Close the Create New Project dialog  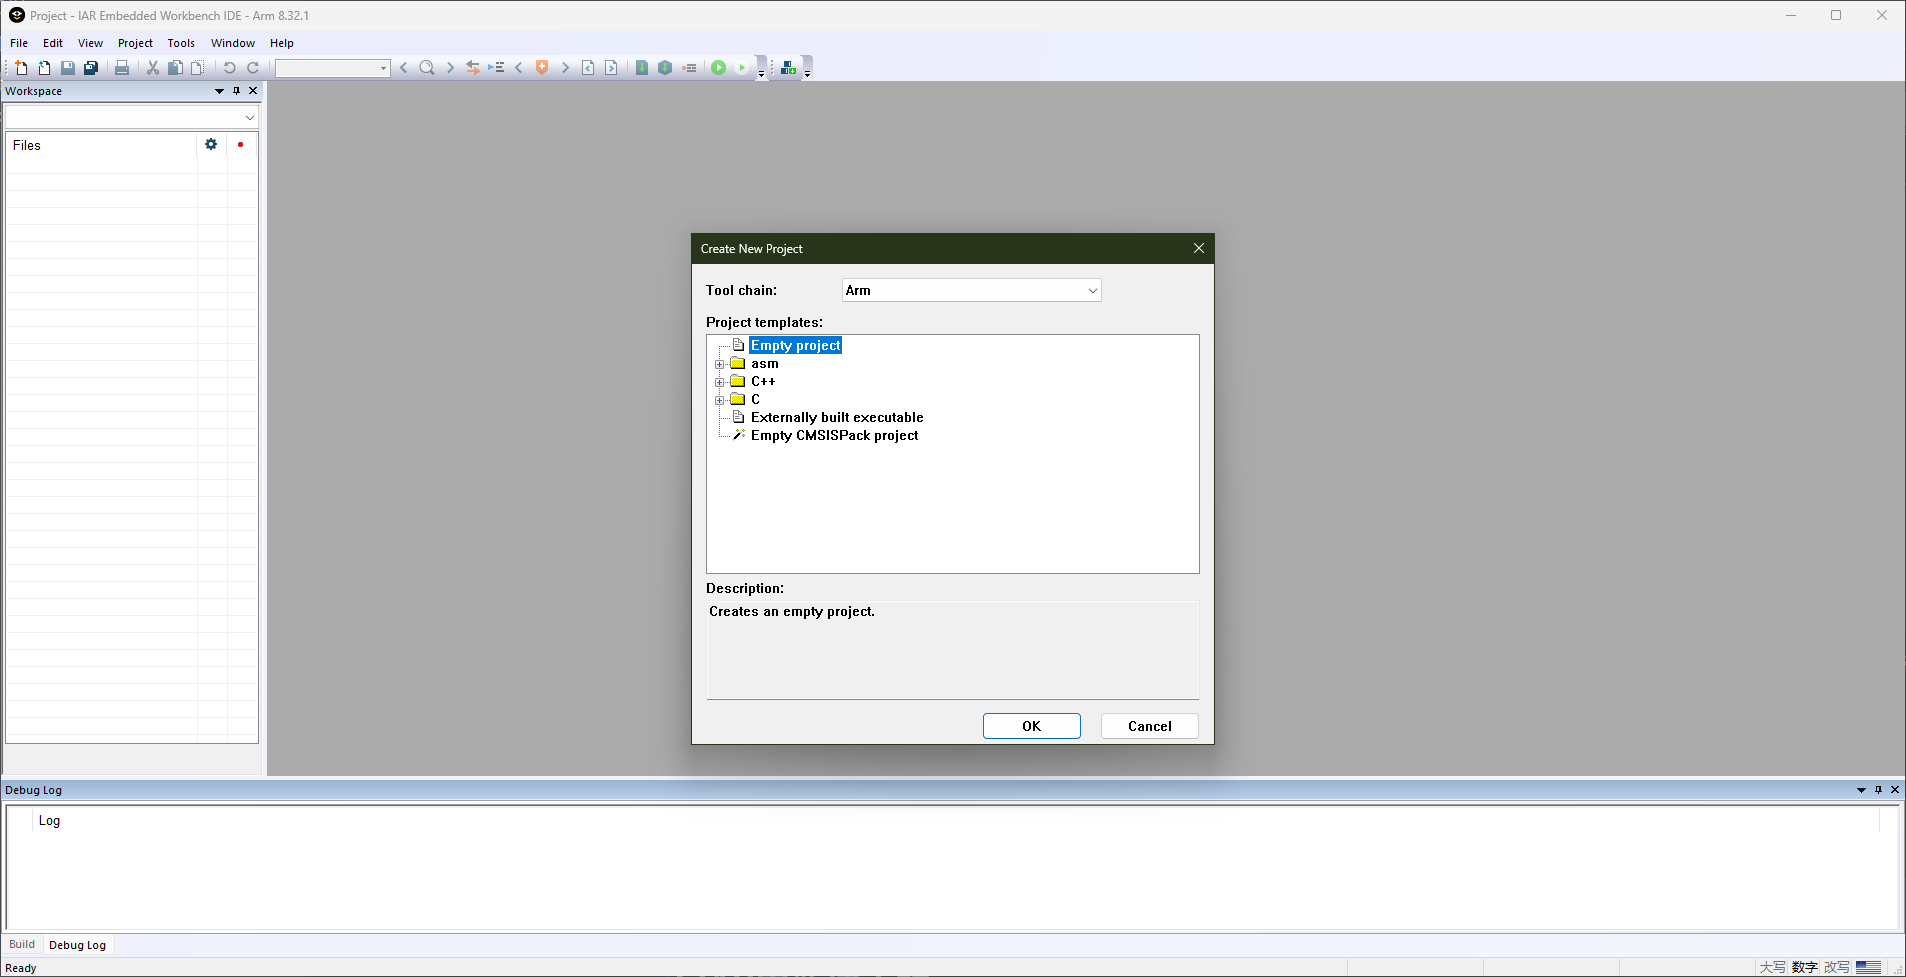click(x=1199, y=248)
